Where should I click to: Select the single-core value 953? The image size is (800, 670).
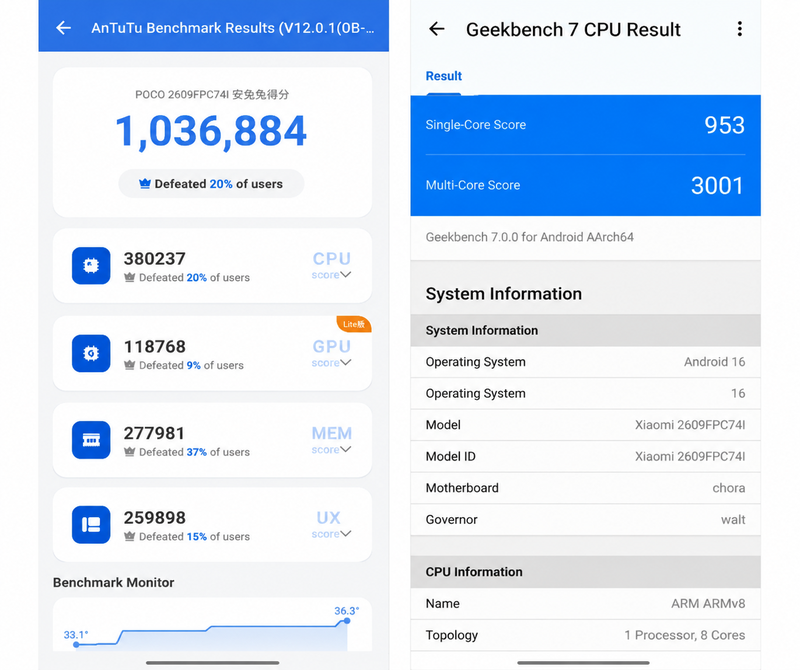[724, 125]
